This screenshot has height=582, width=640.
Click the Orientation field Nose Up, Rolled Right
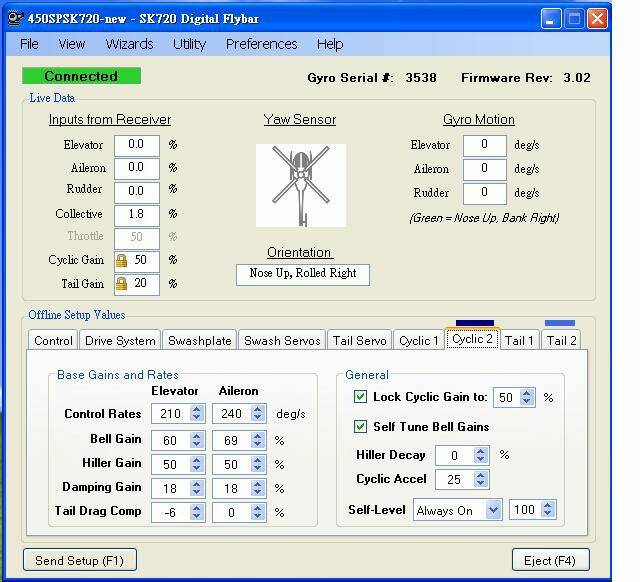(303, 275)
